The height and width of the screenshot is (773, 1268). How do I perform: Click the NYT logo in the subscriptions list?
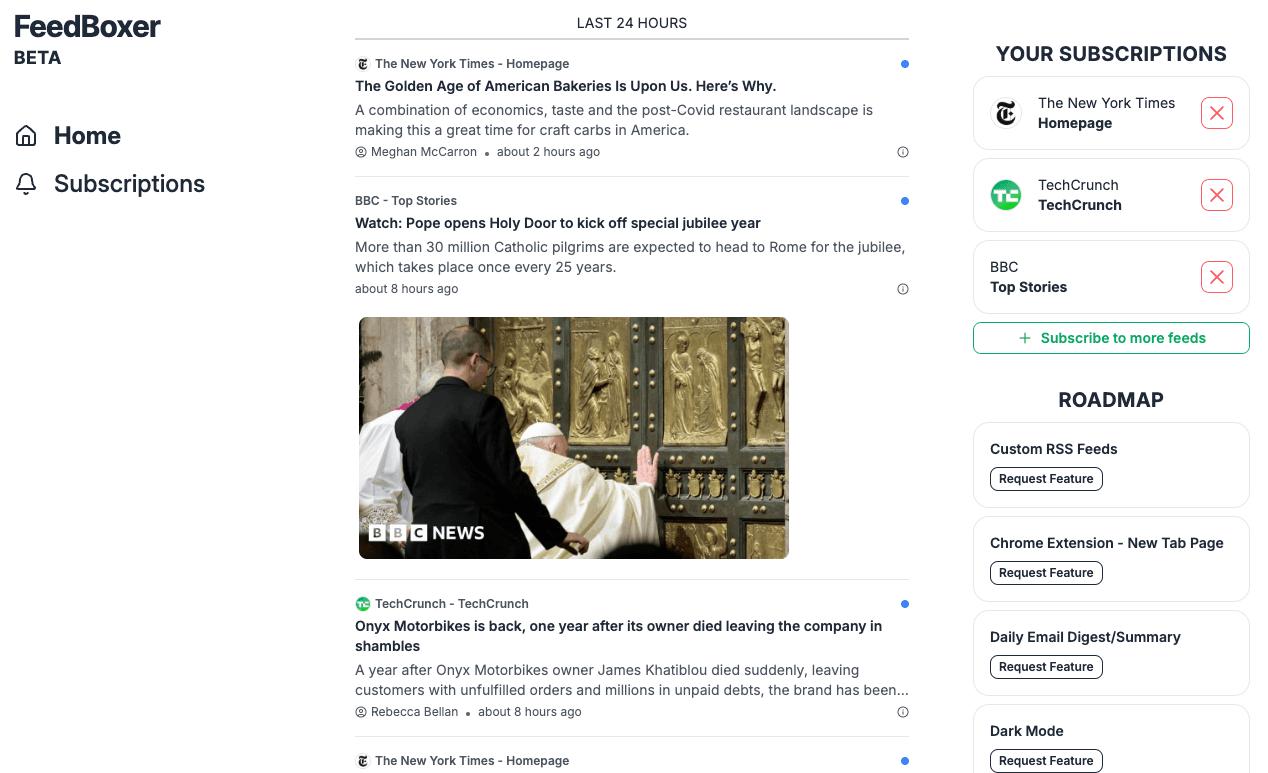coord(1006,113)
